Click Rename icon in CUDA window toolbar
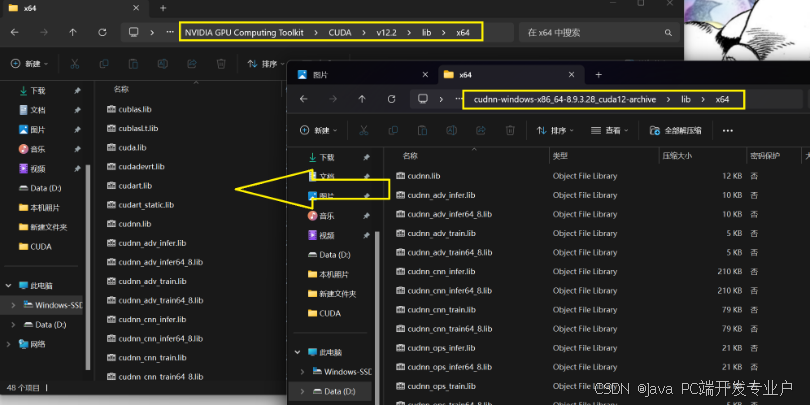 [163, 64]
